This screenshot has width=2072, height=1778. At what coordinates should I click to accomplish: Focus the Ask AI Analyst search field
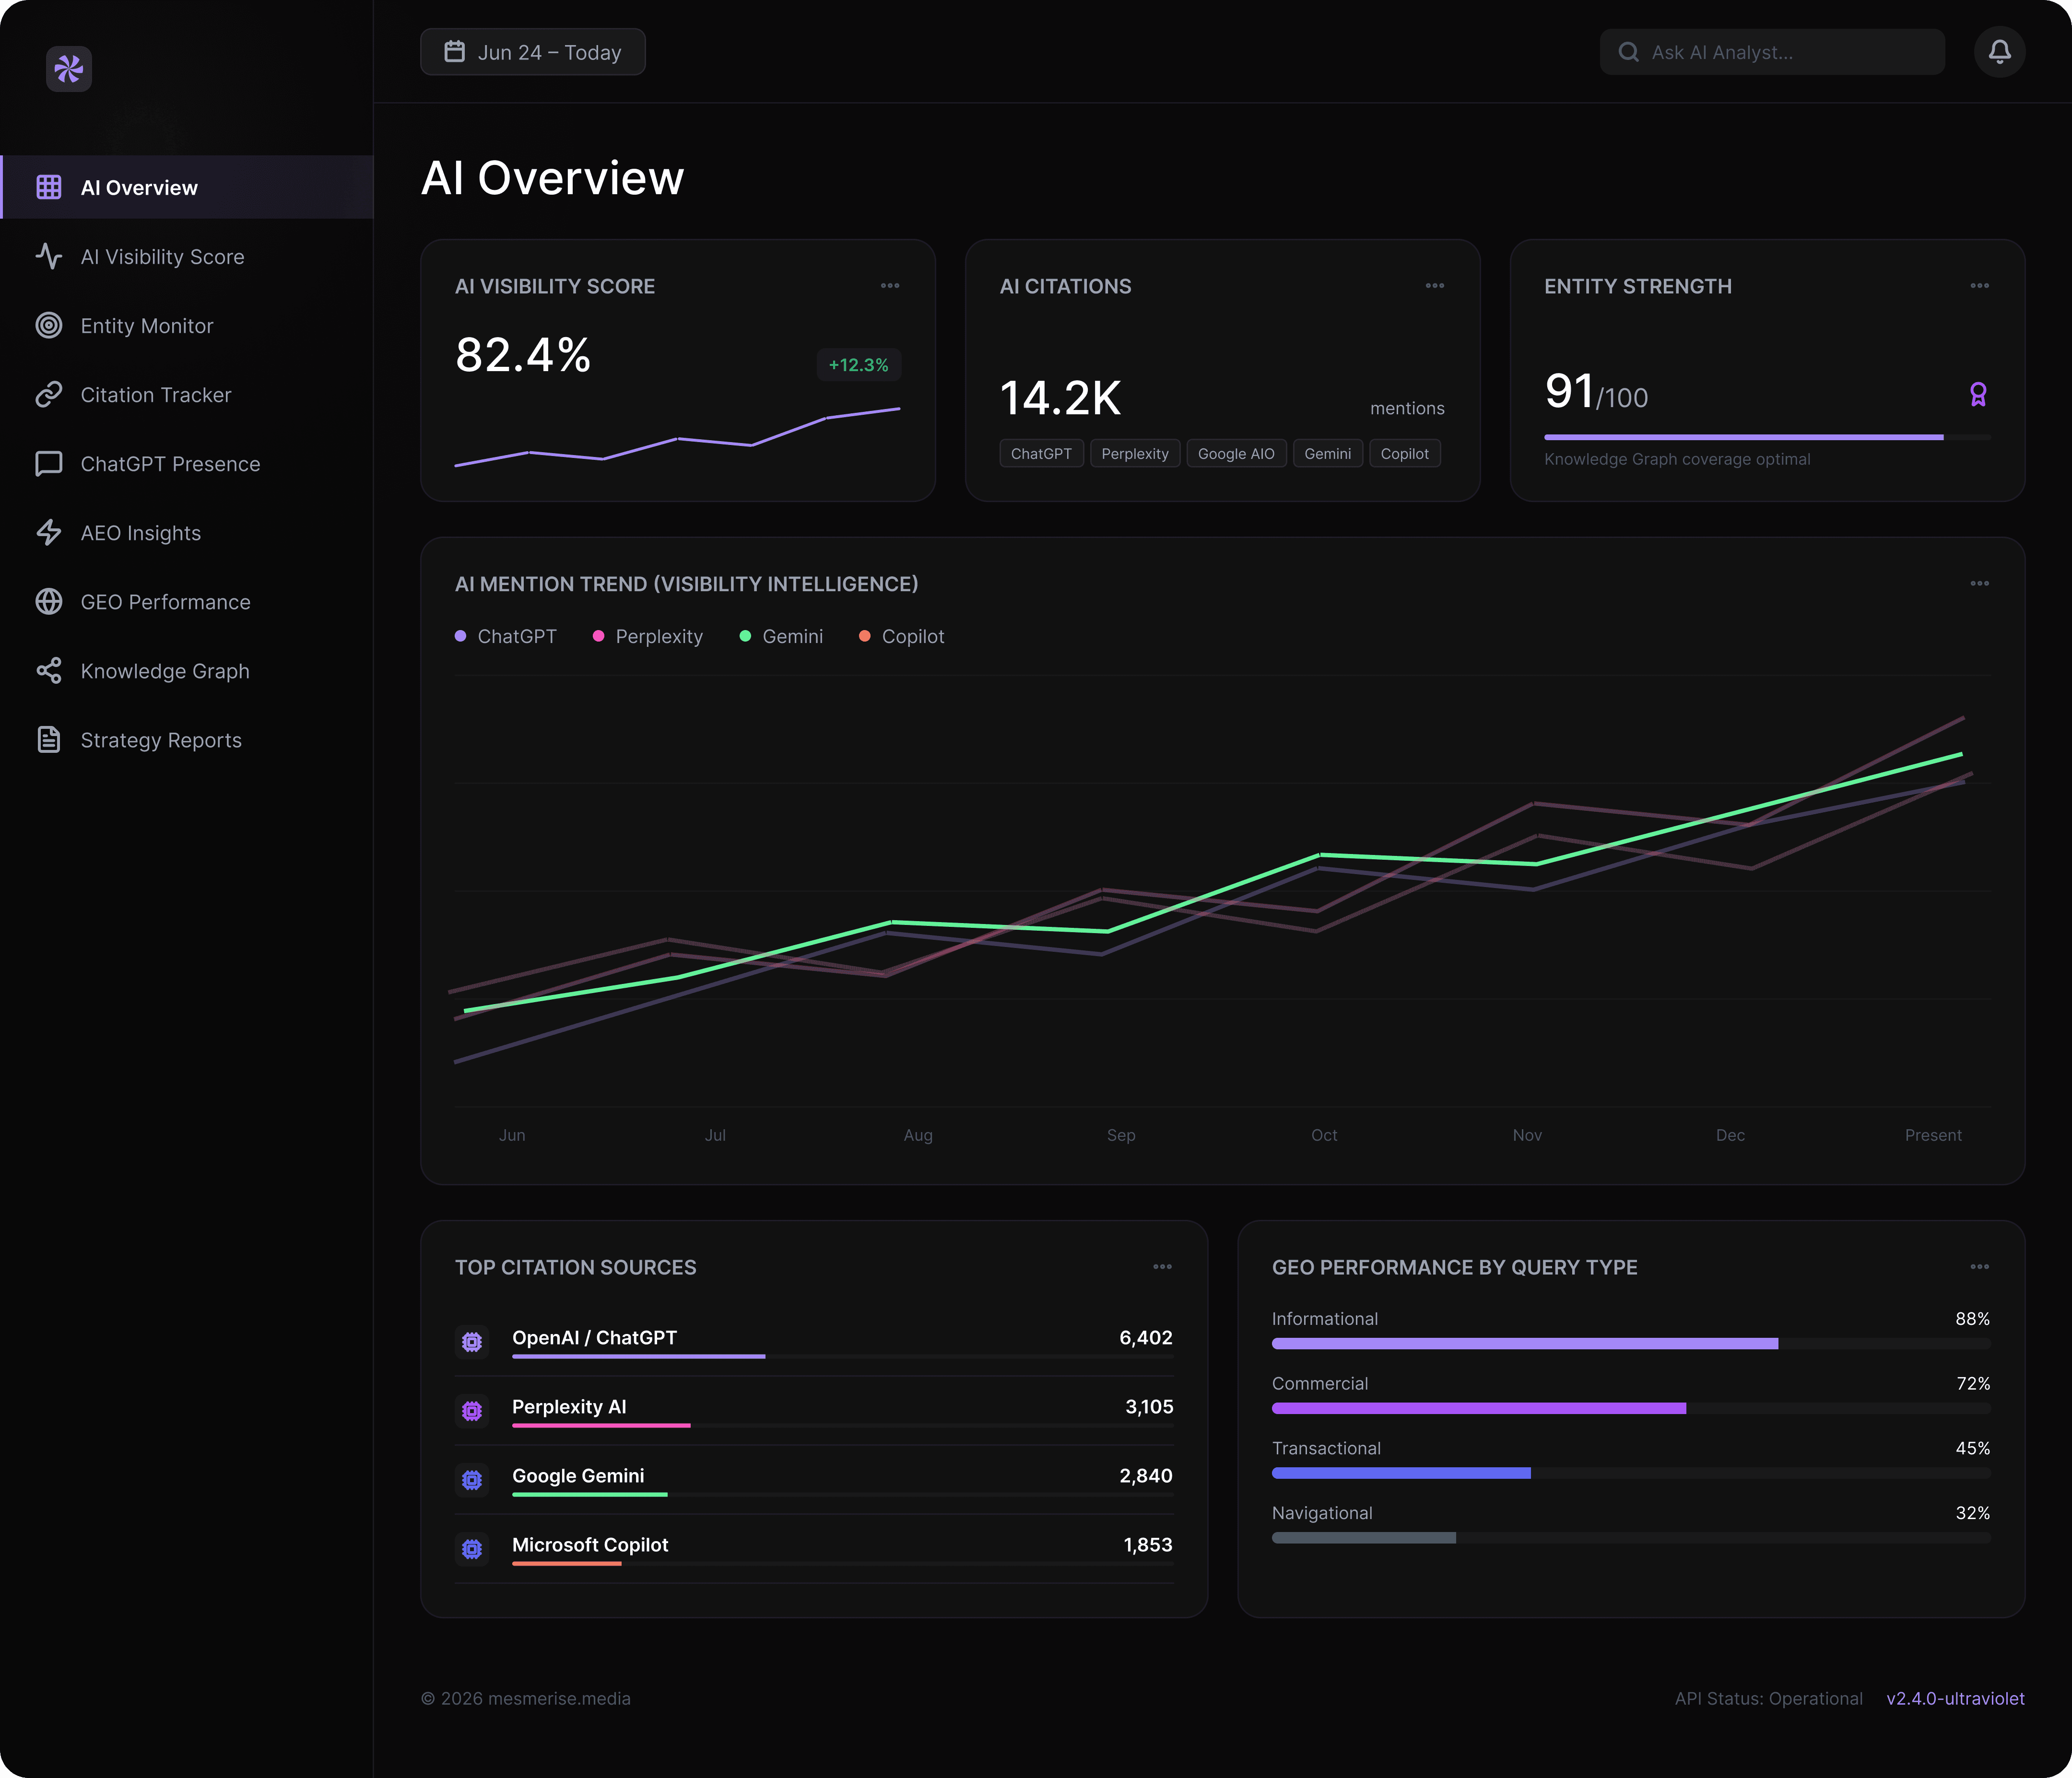(1772, 52)
